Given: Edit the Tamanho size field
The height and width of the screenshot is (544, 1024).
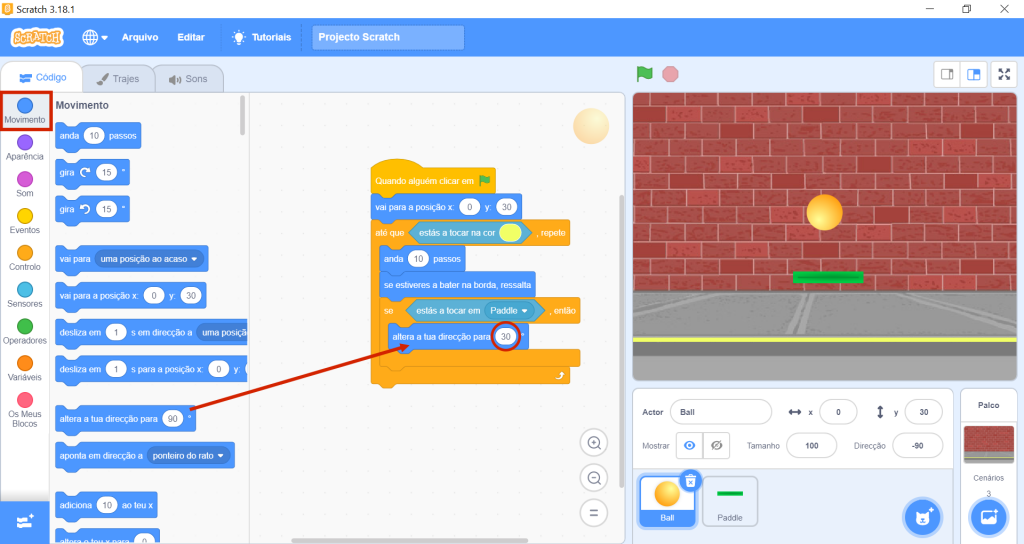Looking at the screenshot, I should click(812, 445).
